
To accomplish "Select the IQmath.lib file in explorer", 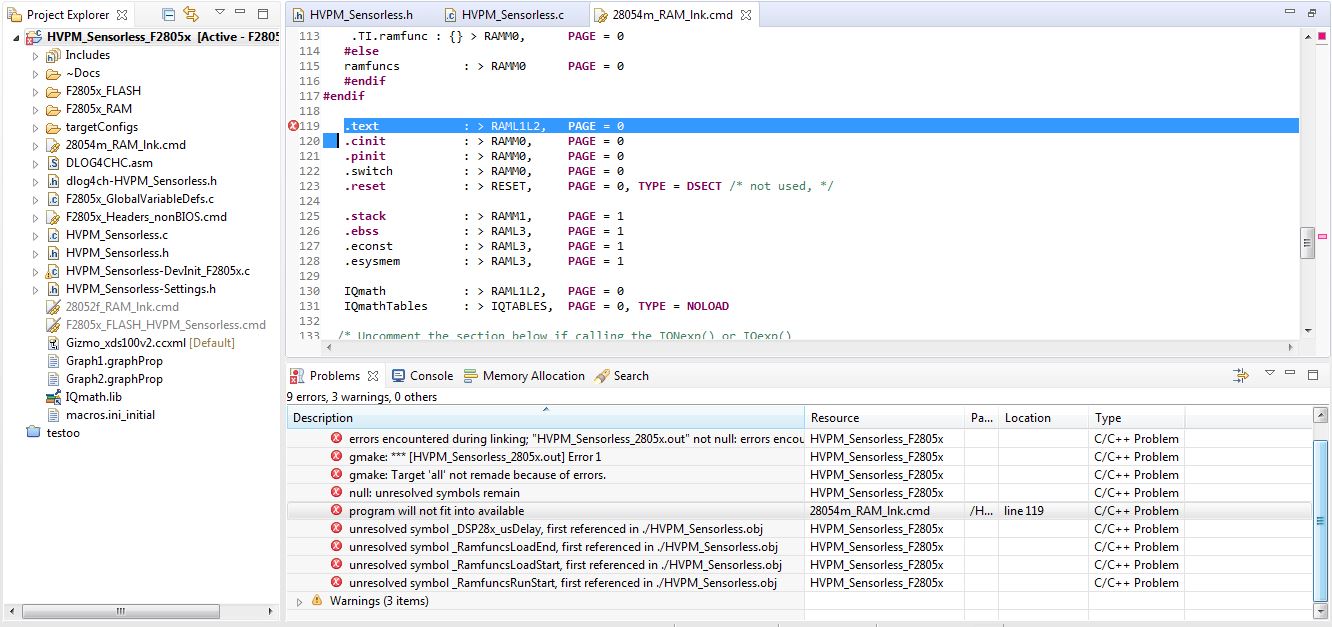I will click(x=93, y=397).
